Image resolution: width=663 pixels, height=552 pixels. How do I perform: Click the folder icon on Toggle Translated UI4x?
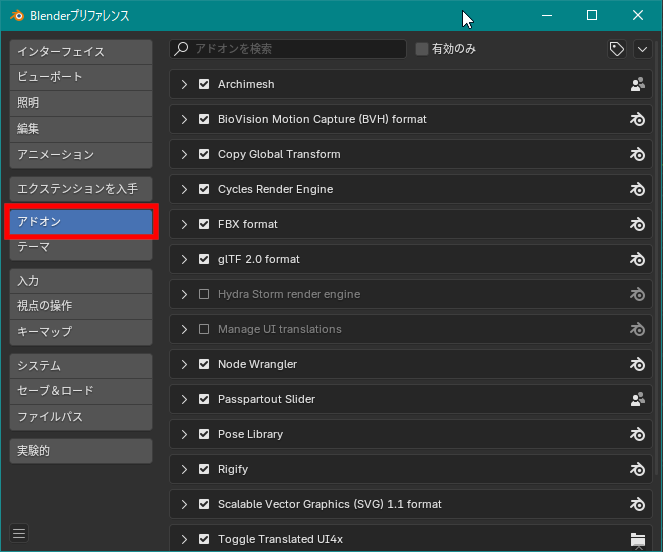click(637, 539)
